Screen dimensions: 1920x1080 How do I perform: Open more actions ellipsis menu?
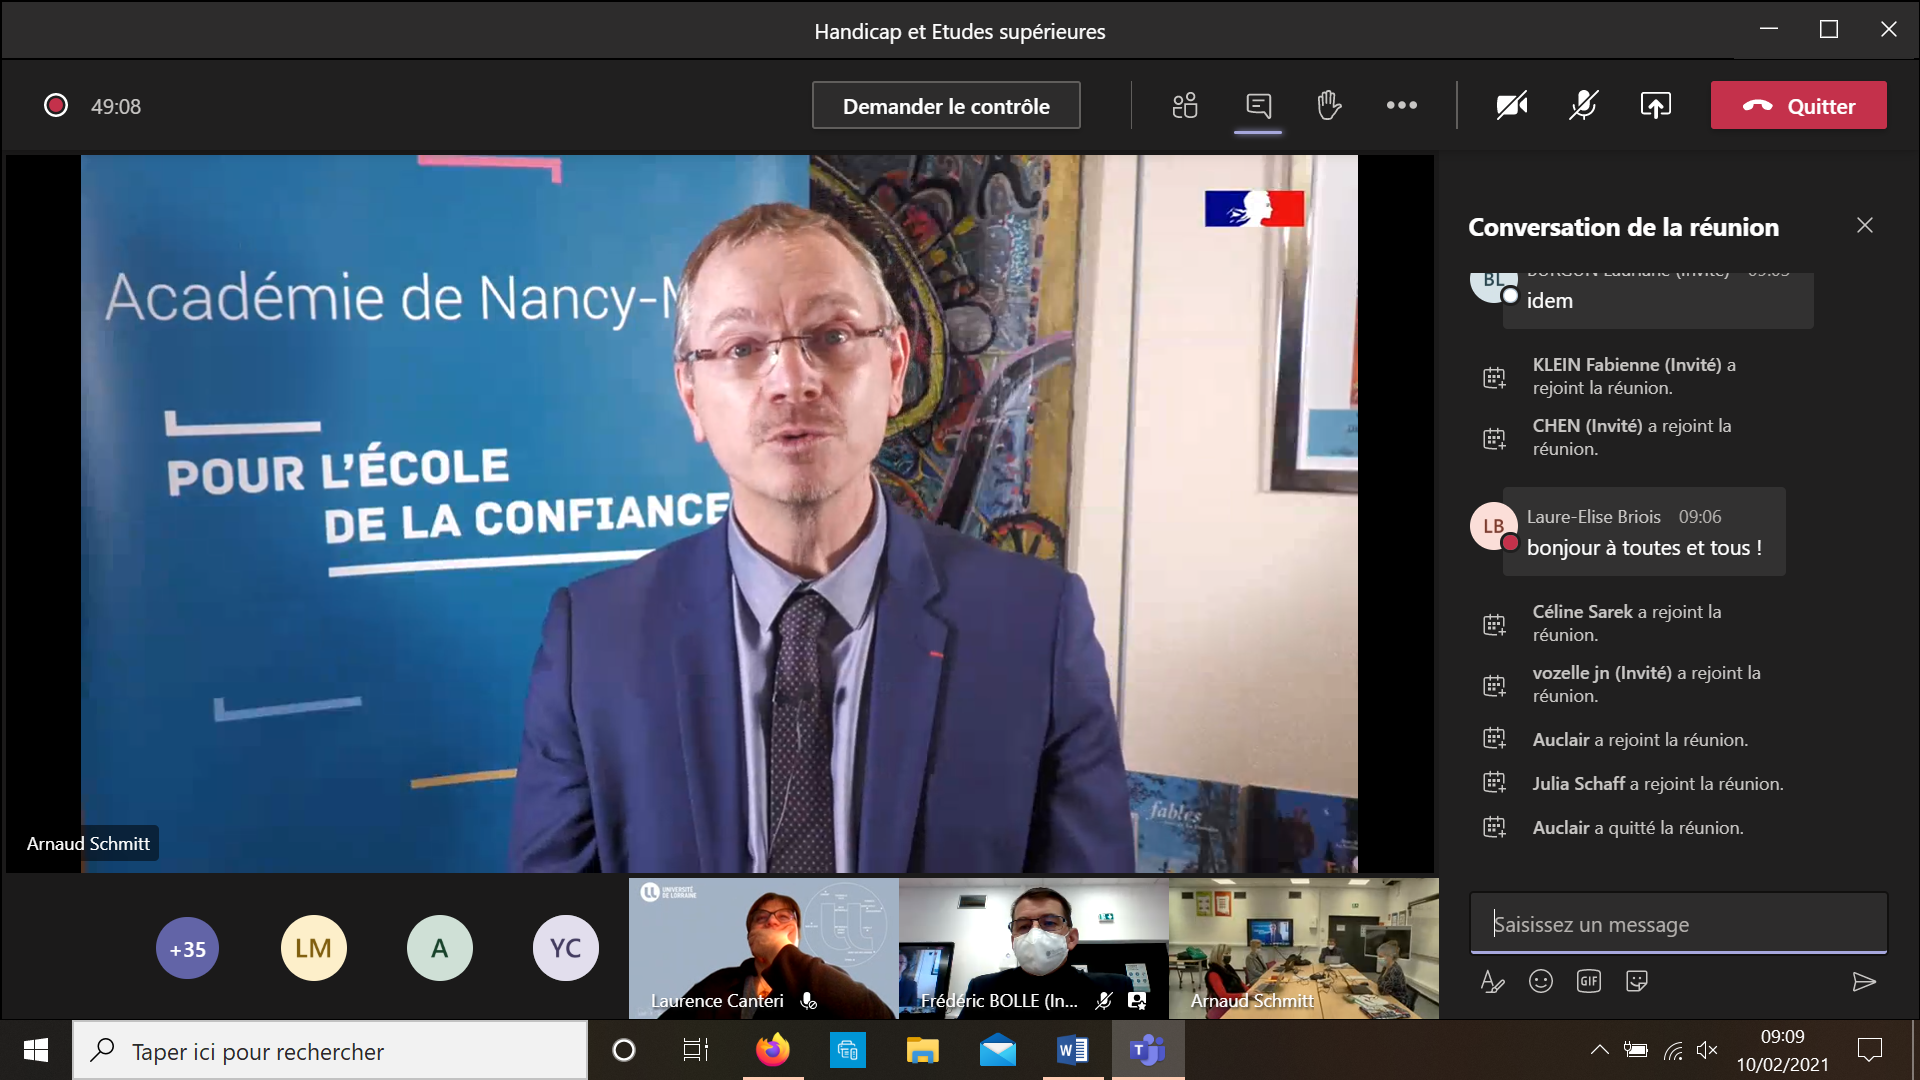(1401, 106)
